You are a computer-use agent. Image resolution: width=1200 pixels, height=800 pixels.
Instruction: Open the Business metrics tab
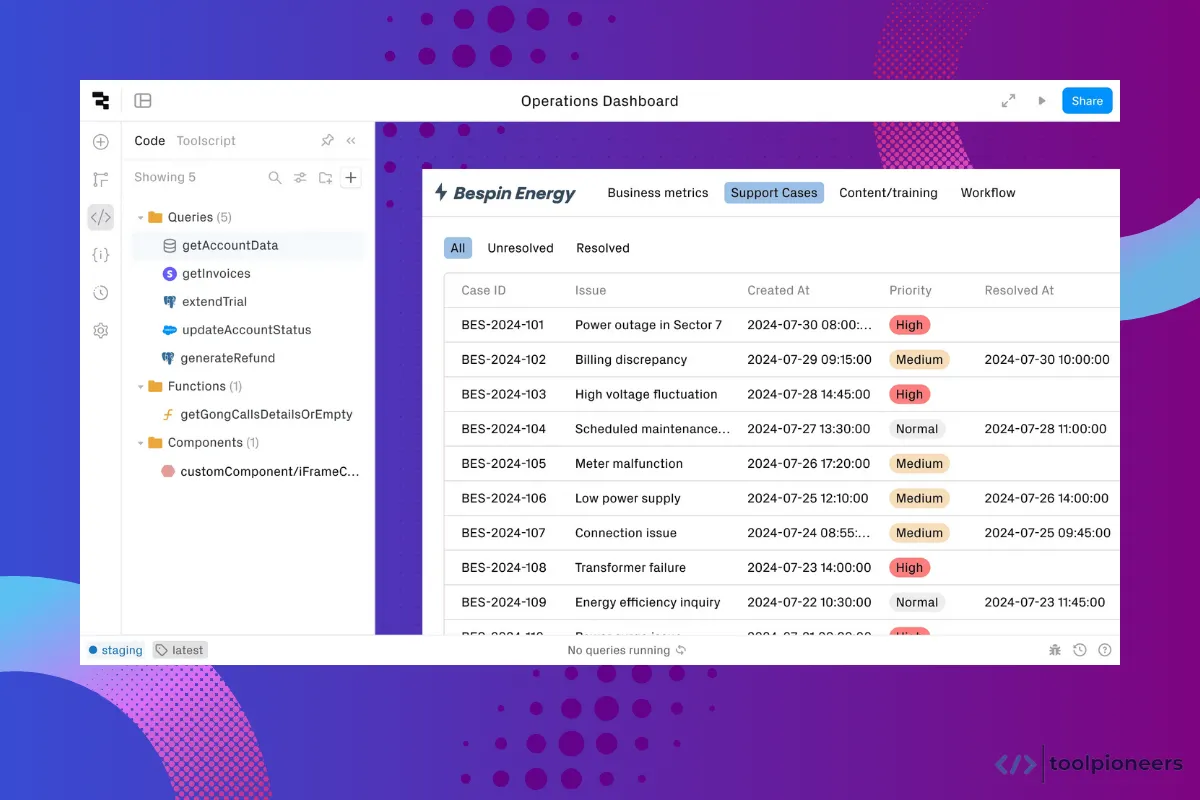[x=658, y=193]
